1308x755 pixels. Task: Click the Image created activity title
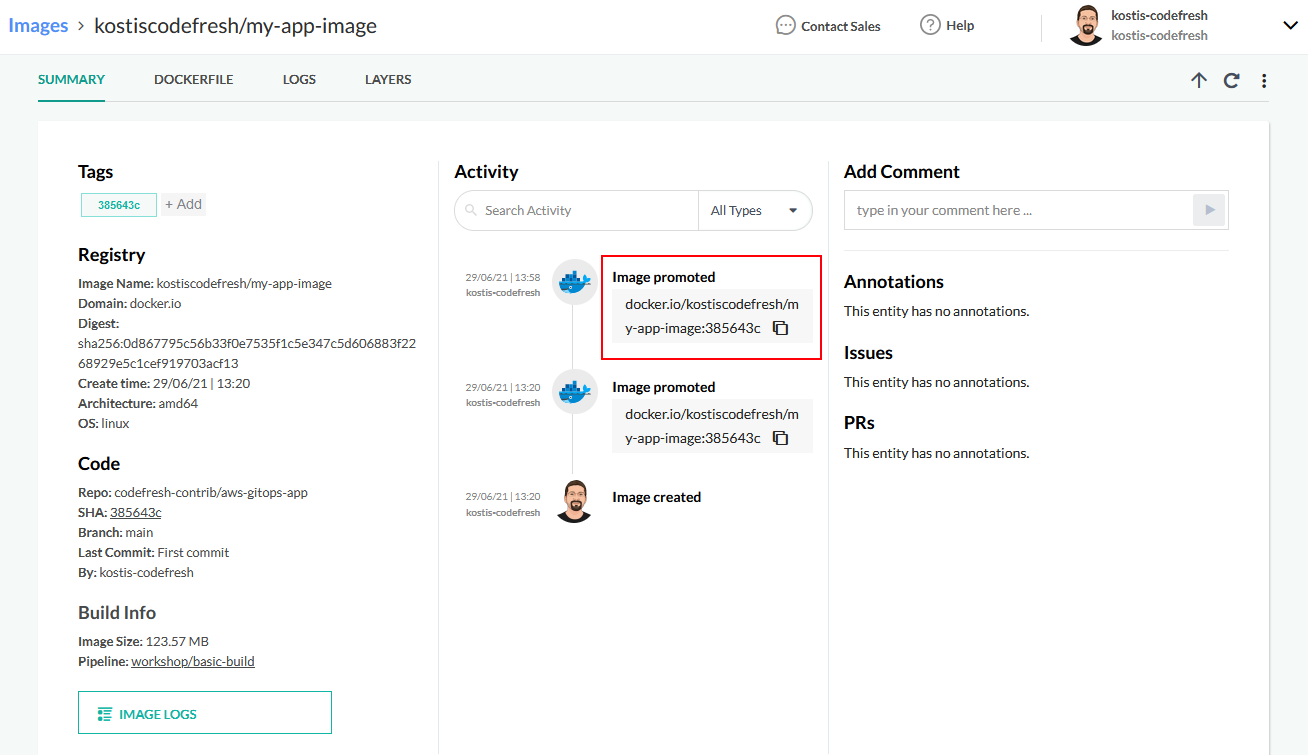tap(657, 497)
